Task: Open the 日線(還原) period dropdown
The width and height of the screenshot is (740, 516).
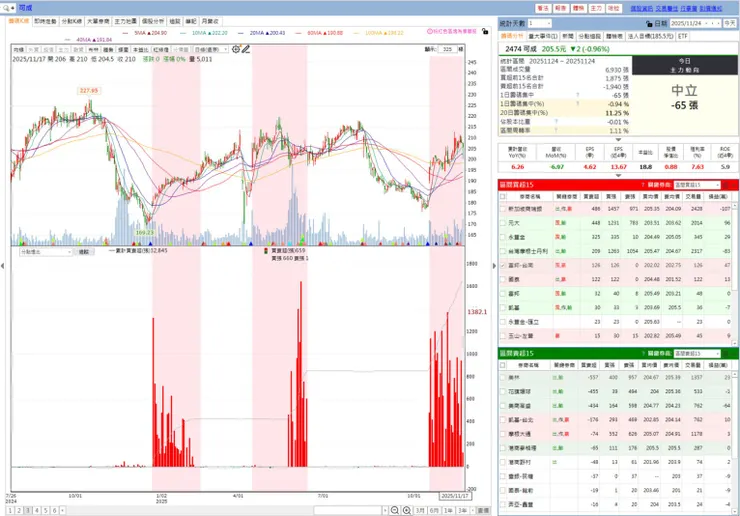Action: 211,49
